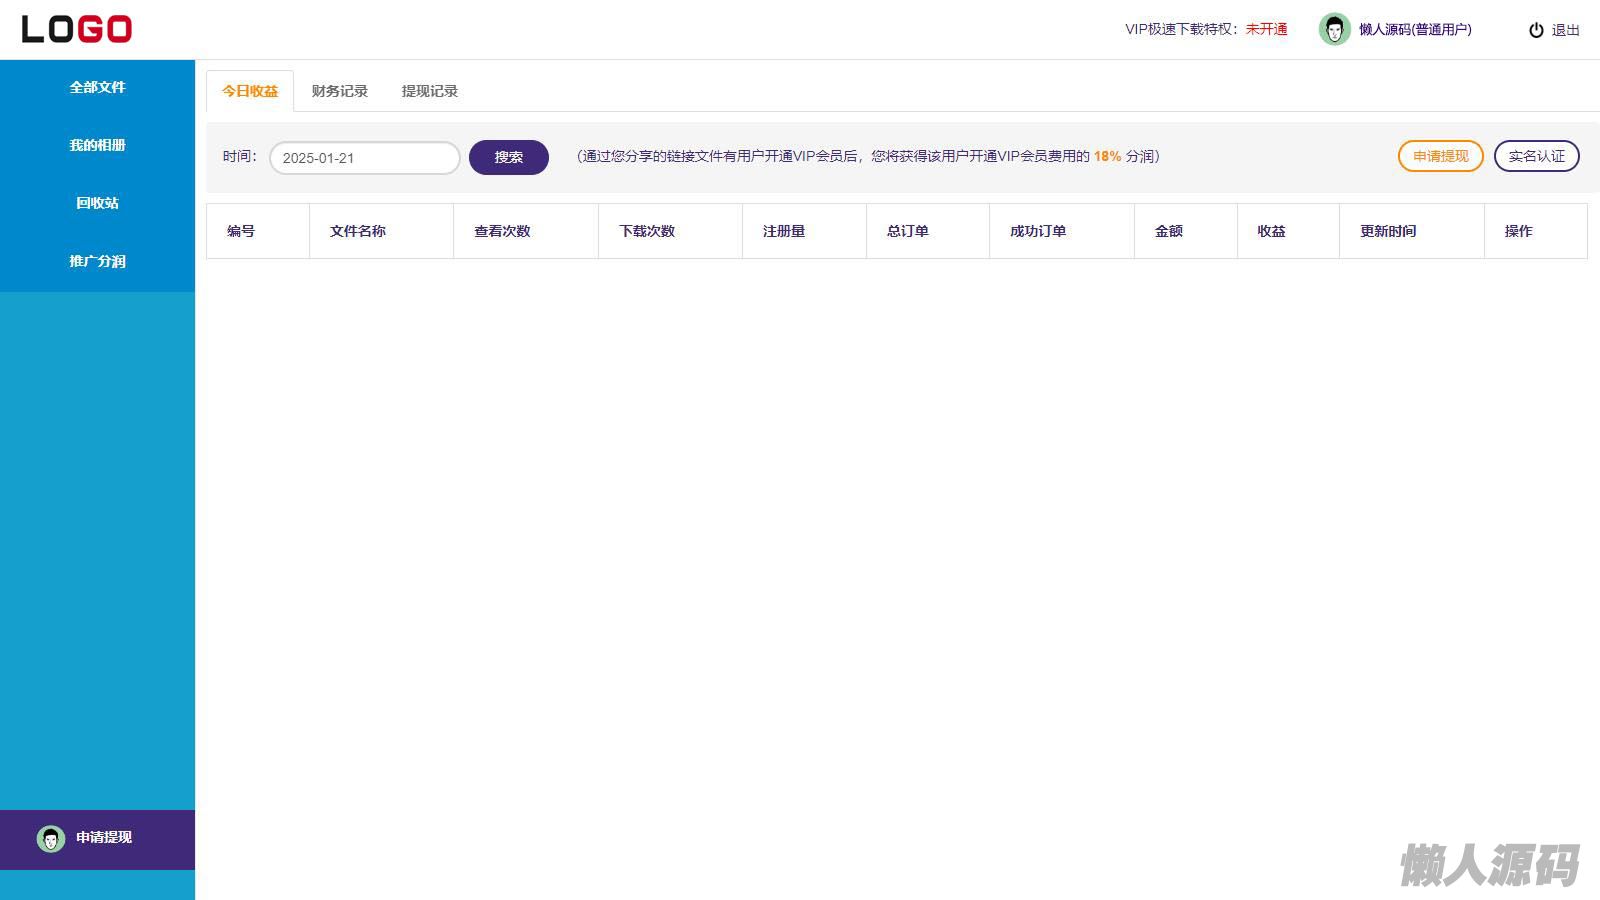
Task: Click the 收益 column header
Action: (x=1271, y=231)
